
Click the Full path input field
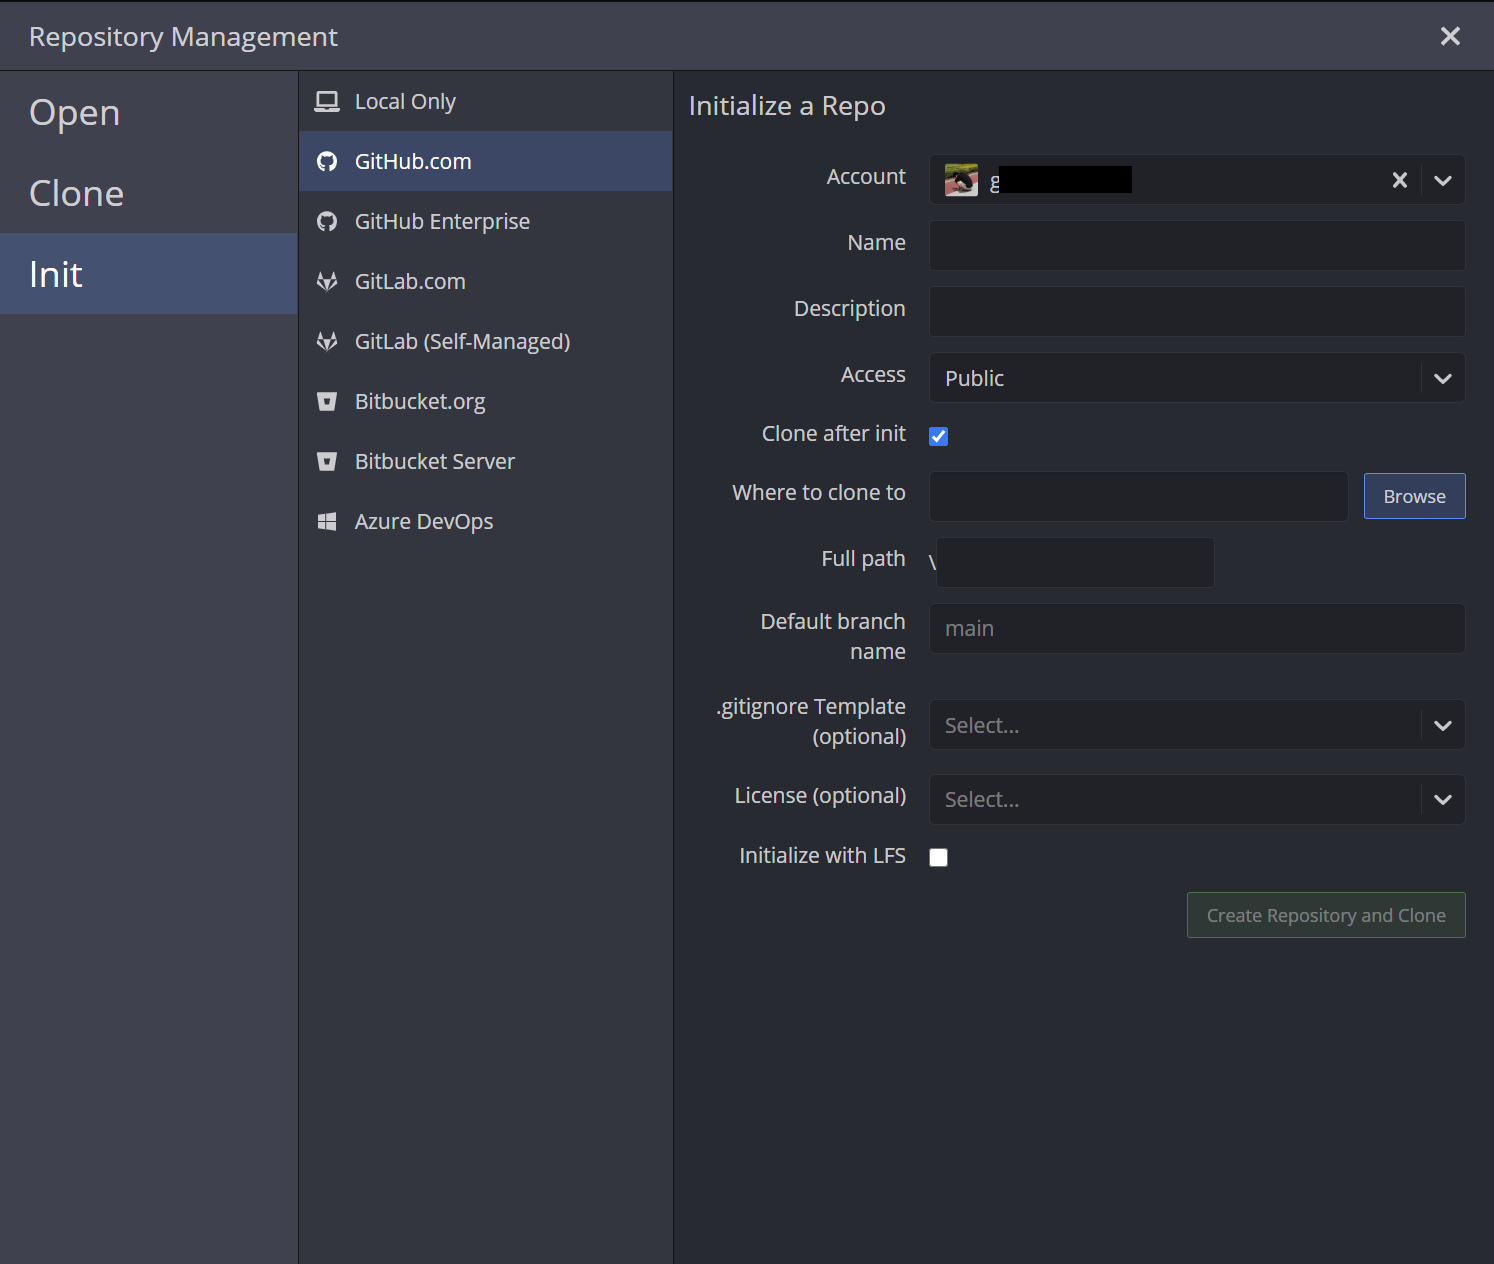[1075, 562]
